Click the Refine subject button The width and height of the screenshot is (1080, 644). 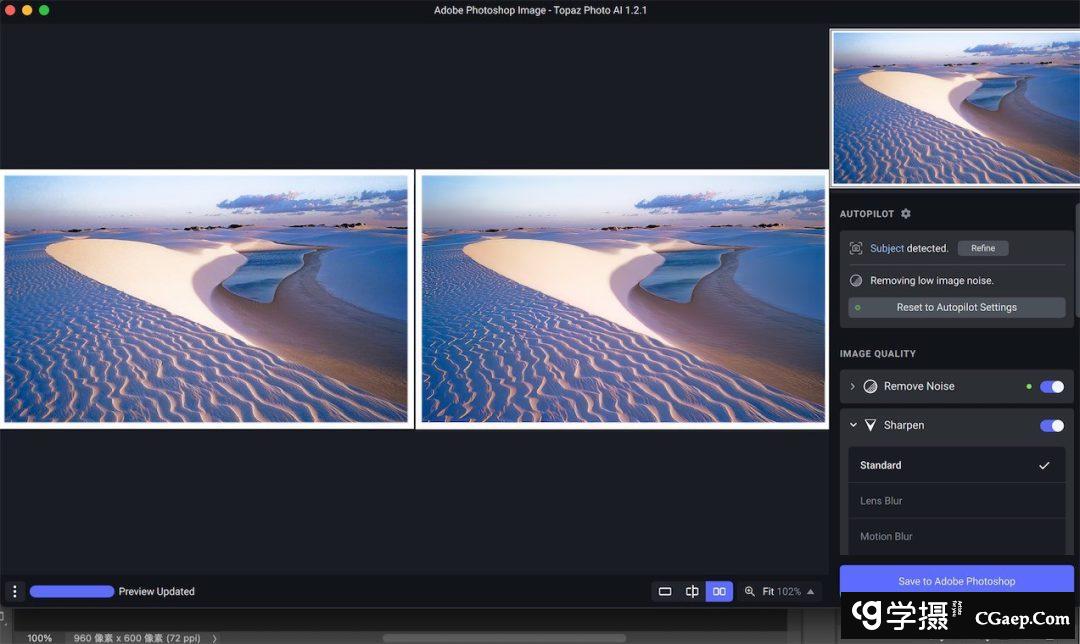983,248
